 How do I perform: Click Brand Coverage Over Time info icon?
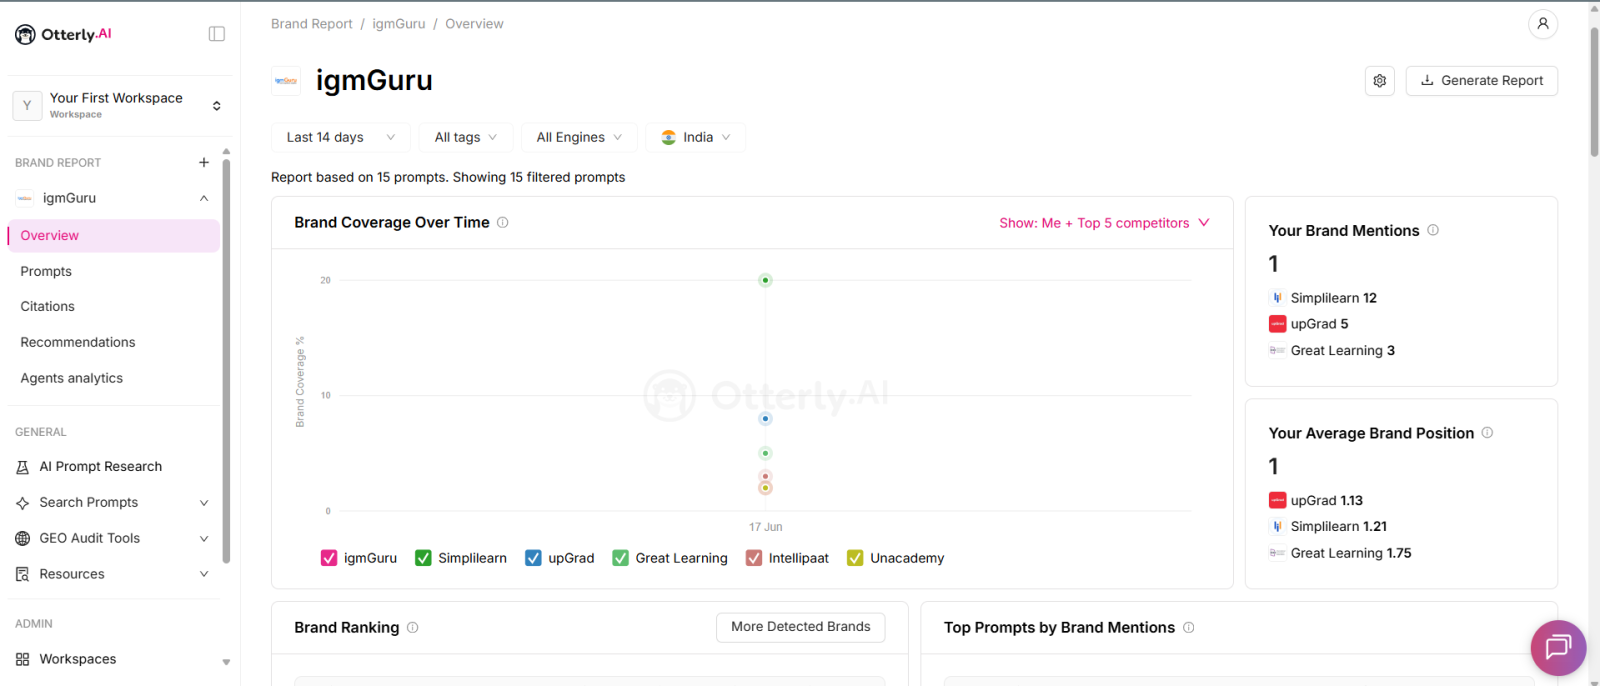coord(503,223)
